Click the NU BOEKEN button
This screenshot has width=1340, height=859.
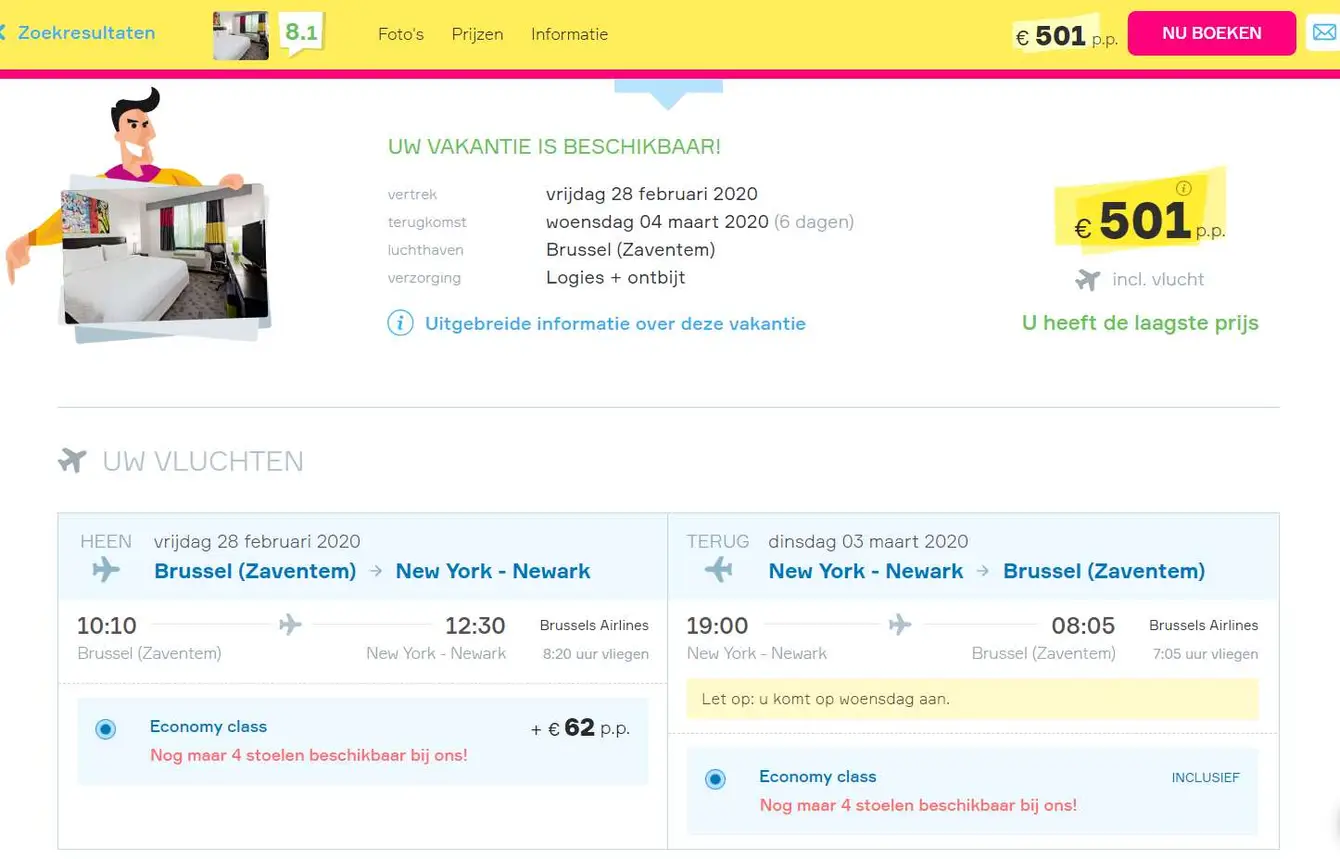(1212, 33)
